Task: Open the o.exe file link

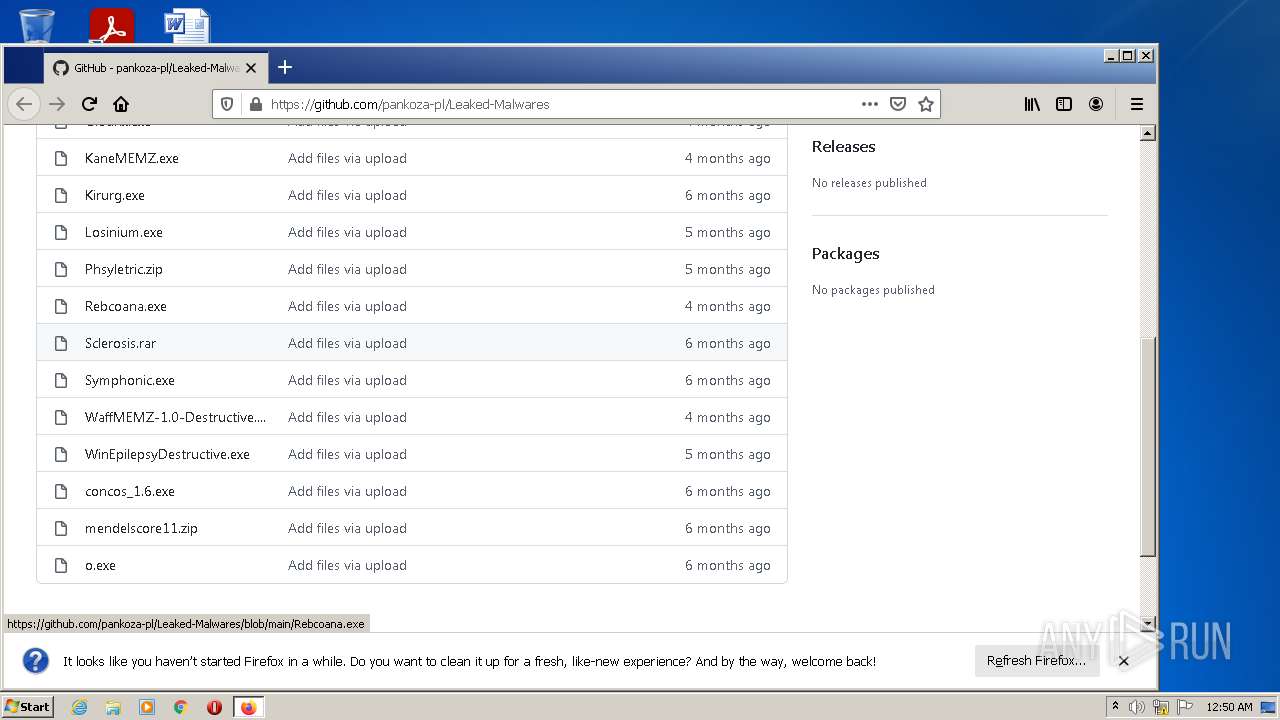Action: click(100, 565)
